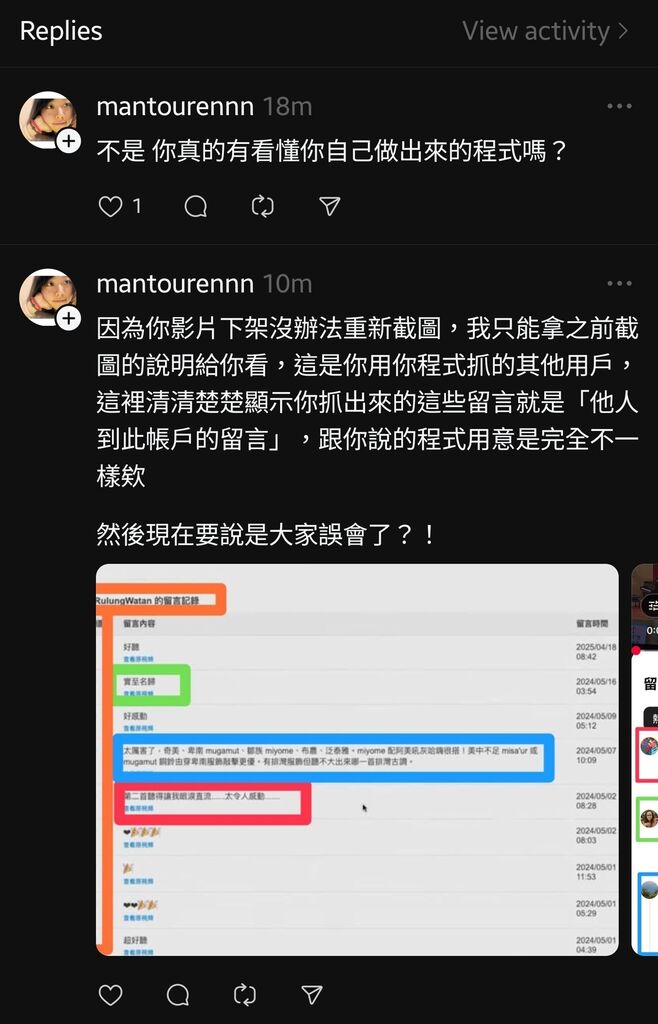
Task: Share the first reply via send icon
Action: pos(330,206)
